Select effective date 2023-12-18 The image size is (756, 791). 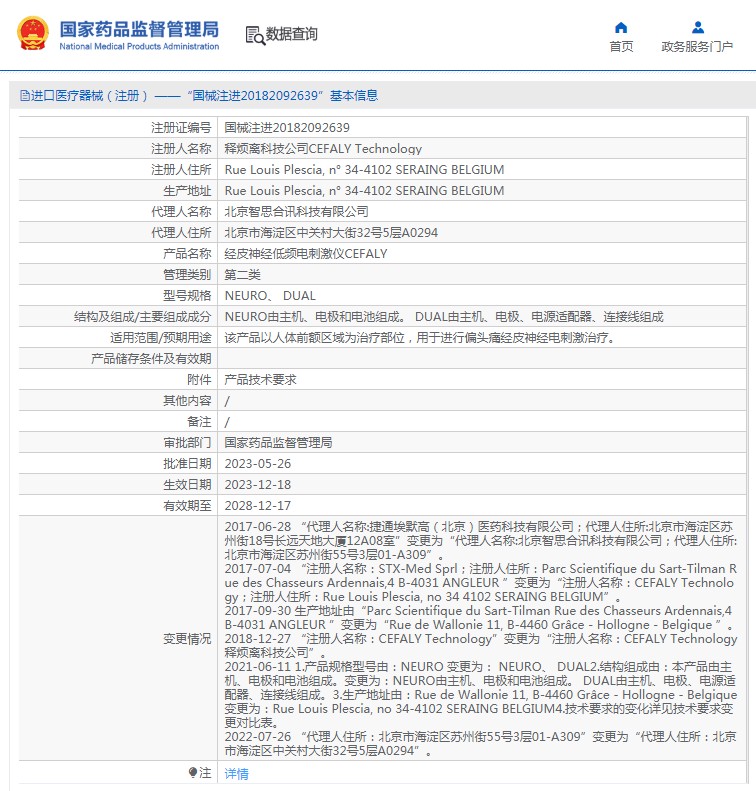tap(258, 485)
